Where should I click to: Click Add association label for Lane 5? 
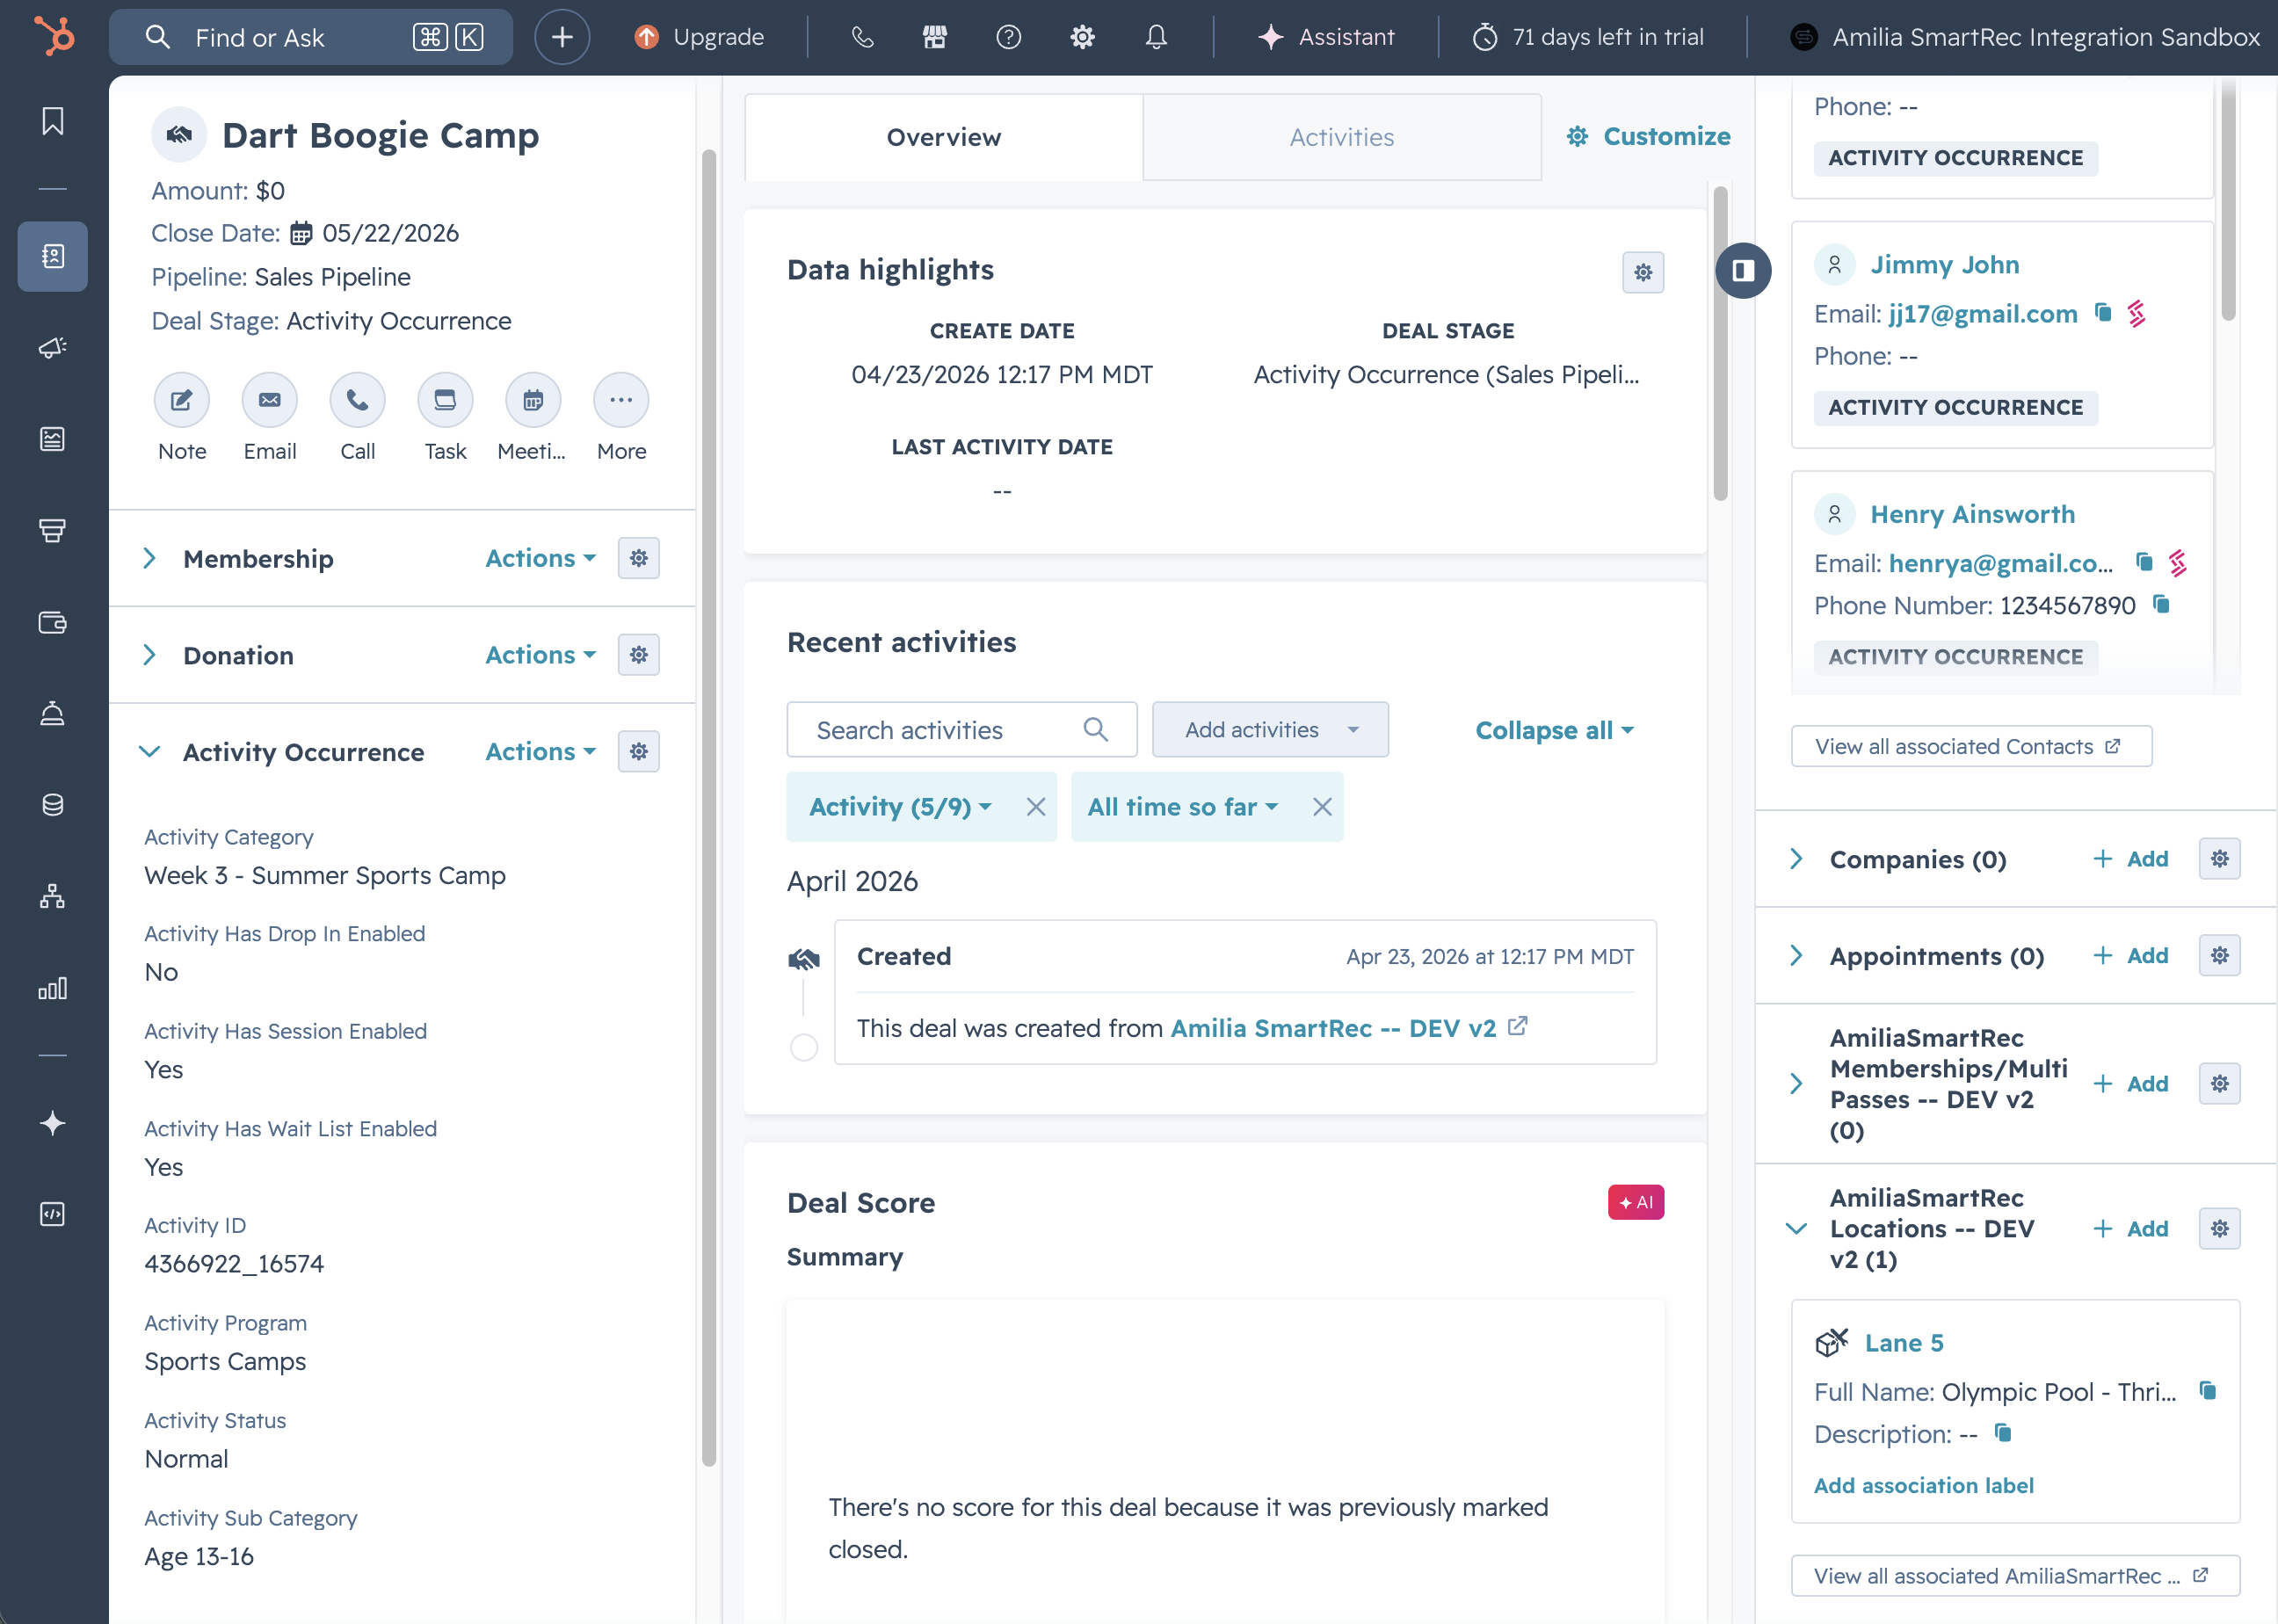point(1924,1486)
